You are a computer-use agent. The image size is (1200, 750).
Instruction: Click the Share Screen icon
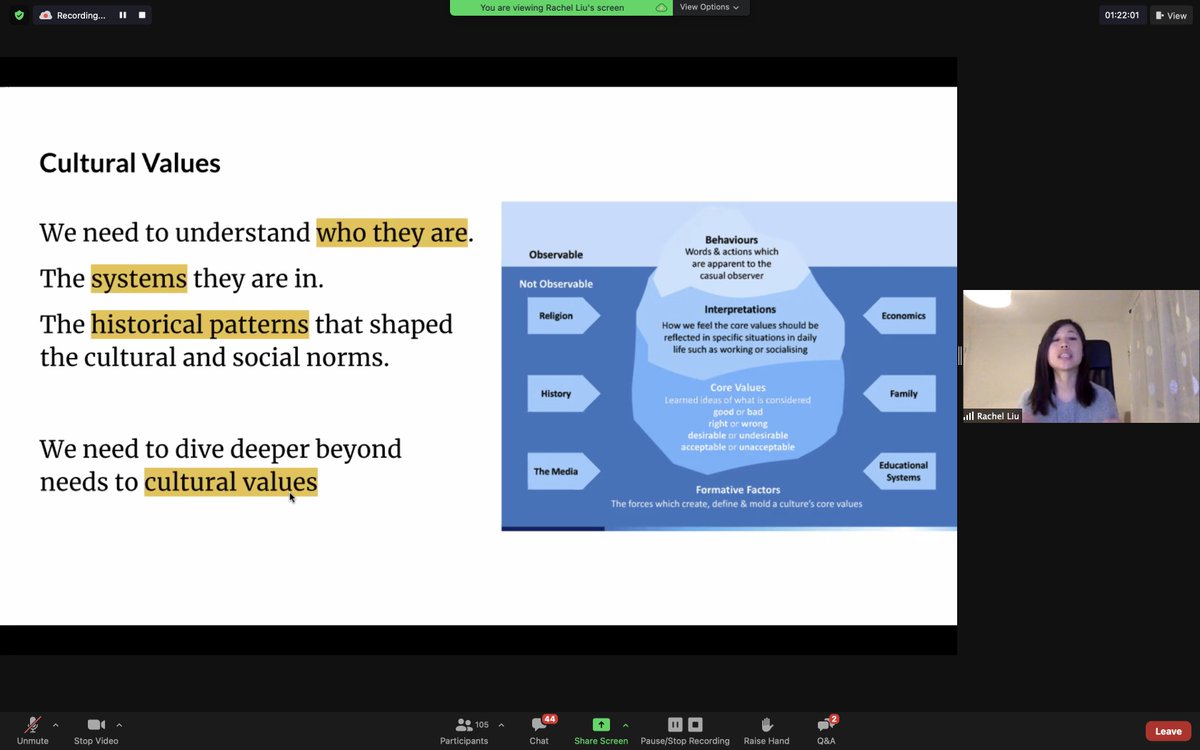(x=600, y=724)
